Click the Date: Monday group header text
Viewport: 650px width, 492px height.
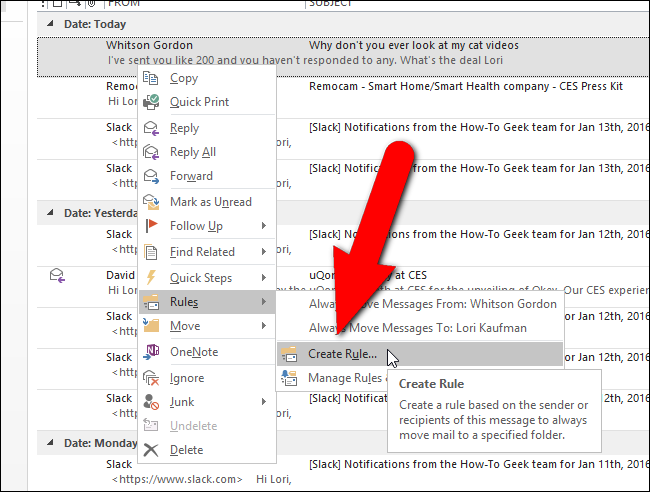point(100,443)
